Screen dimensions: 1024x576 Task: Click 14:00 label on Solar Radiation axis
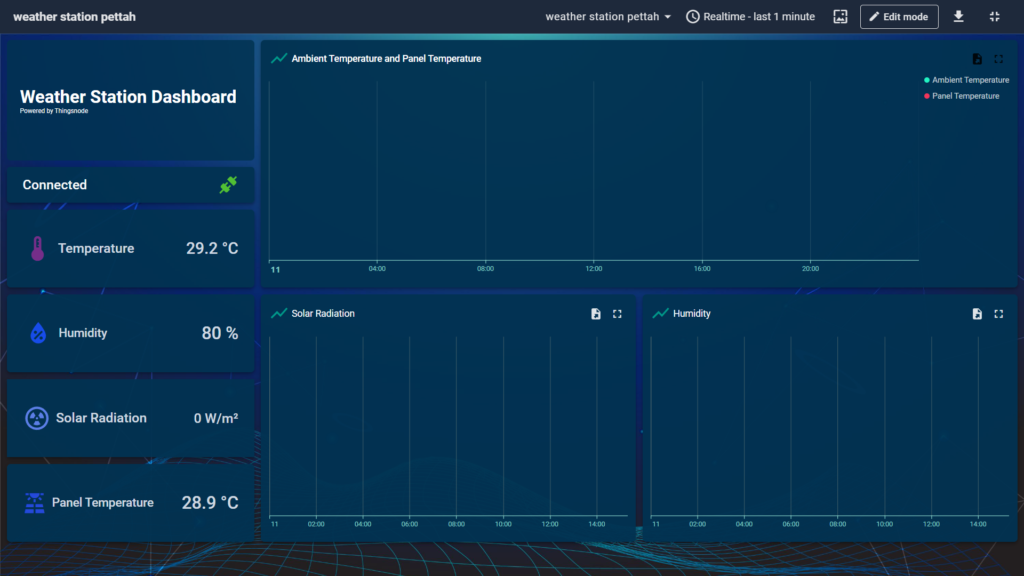point(597,524)
